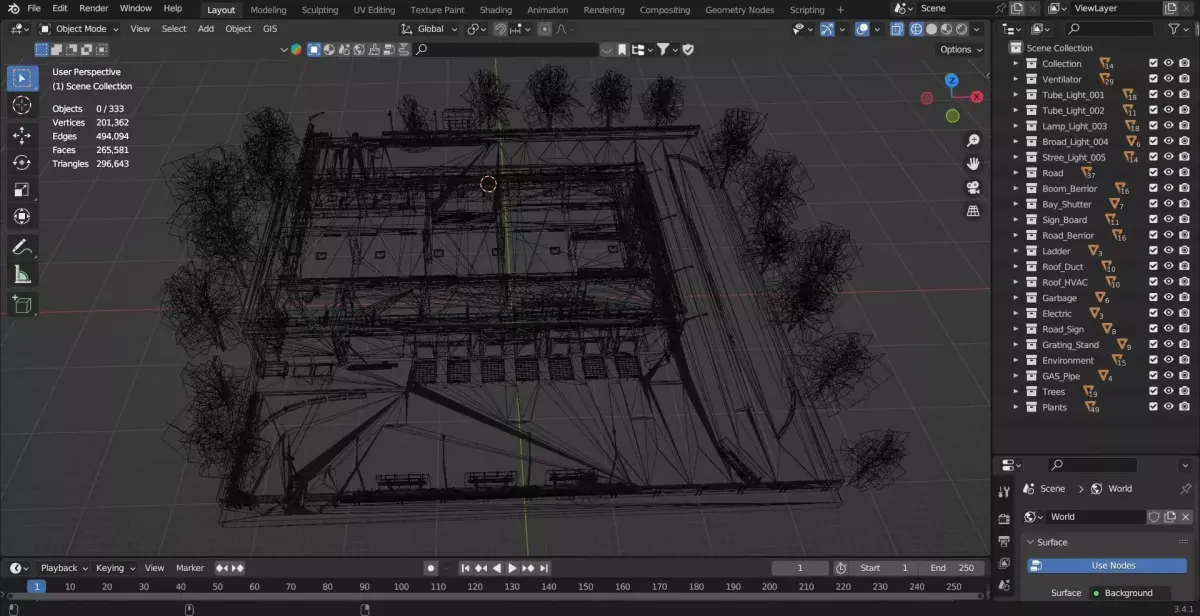The image size is (1200, 616).
Task: Click the End frame field 250
Action: pyautogui.click(x=951, y=568)
